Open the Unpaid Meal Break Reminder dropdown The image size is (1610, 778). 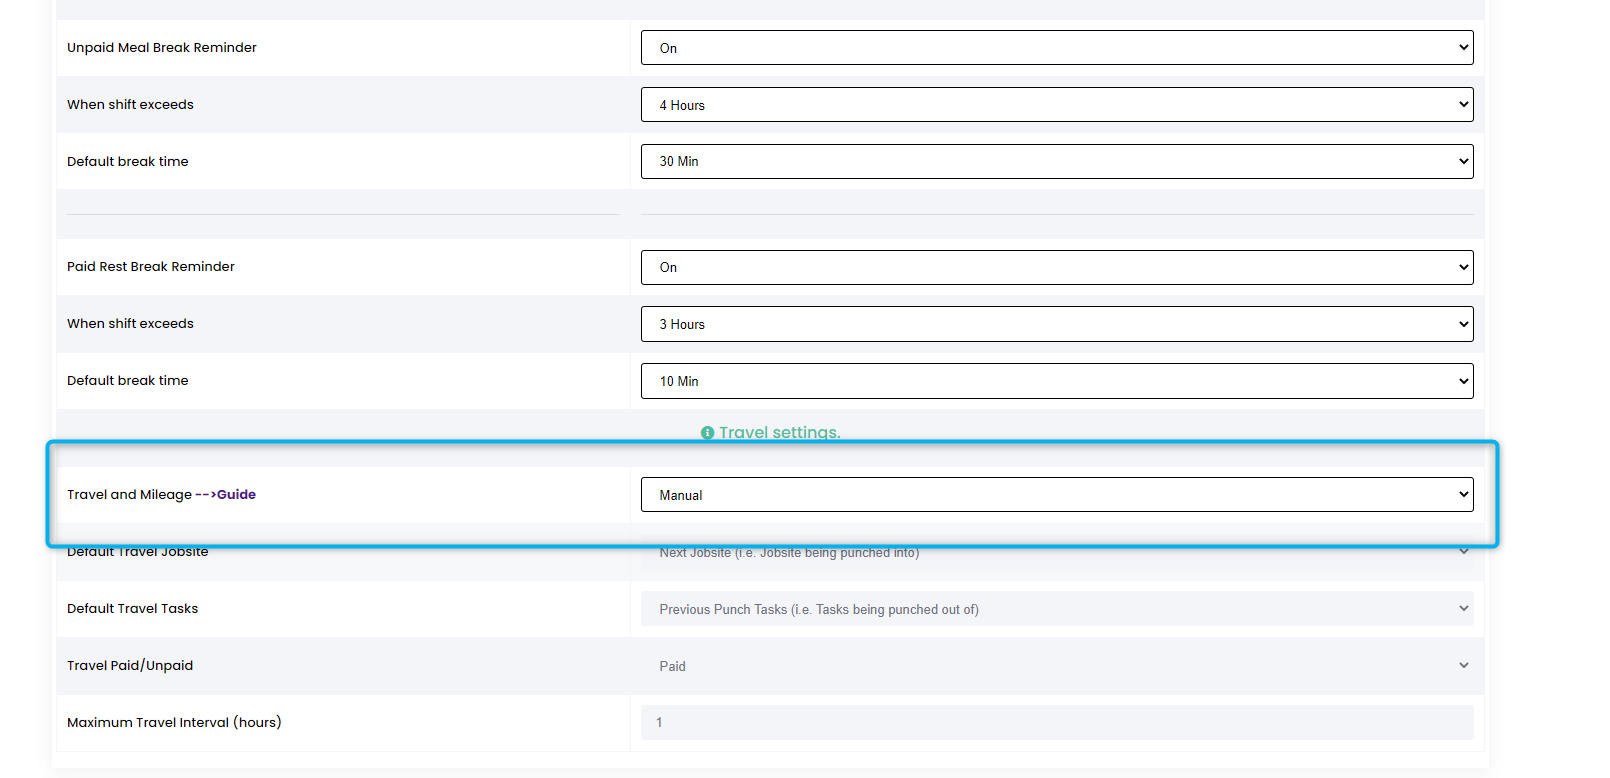[x=1057, y=48]
